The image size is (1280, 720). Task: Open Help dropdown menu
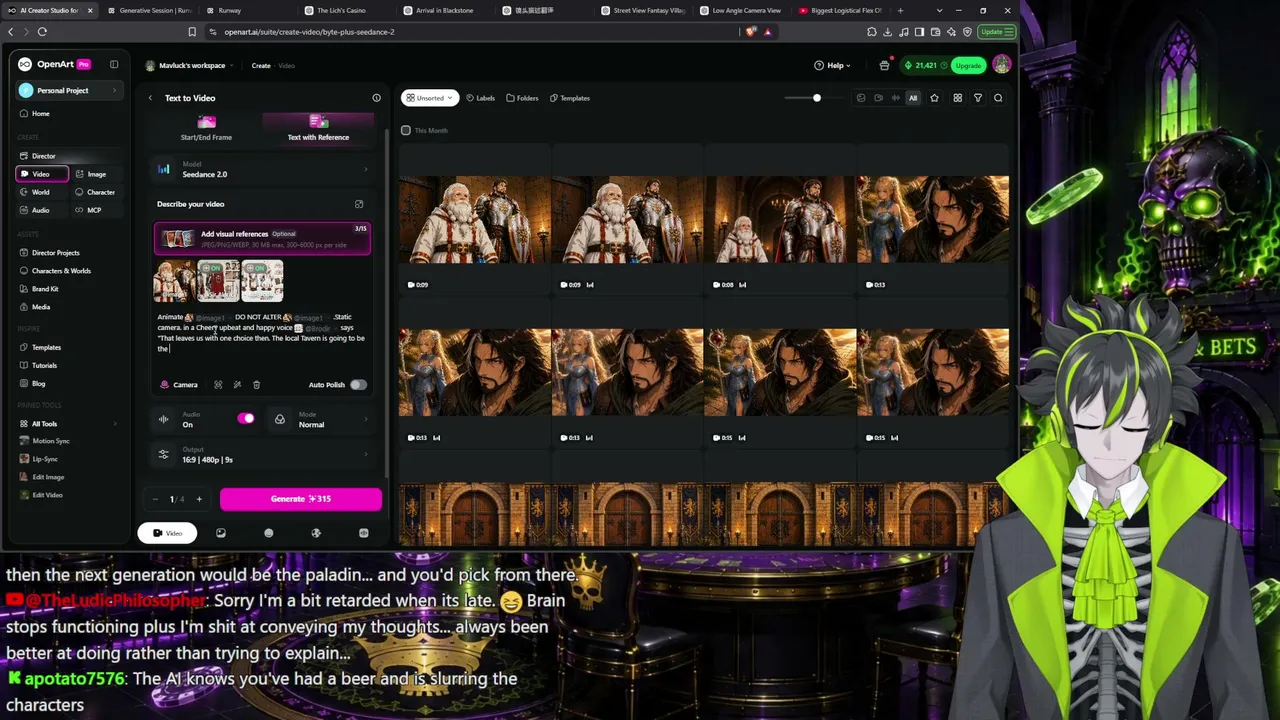[832, 65]
